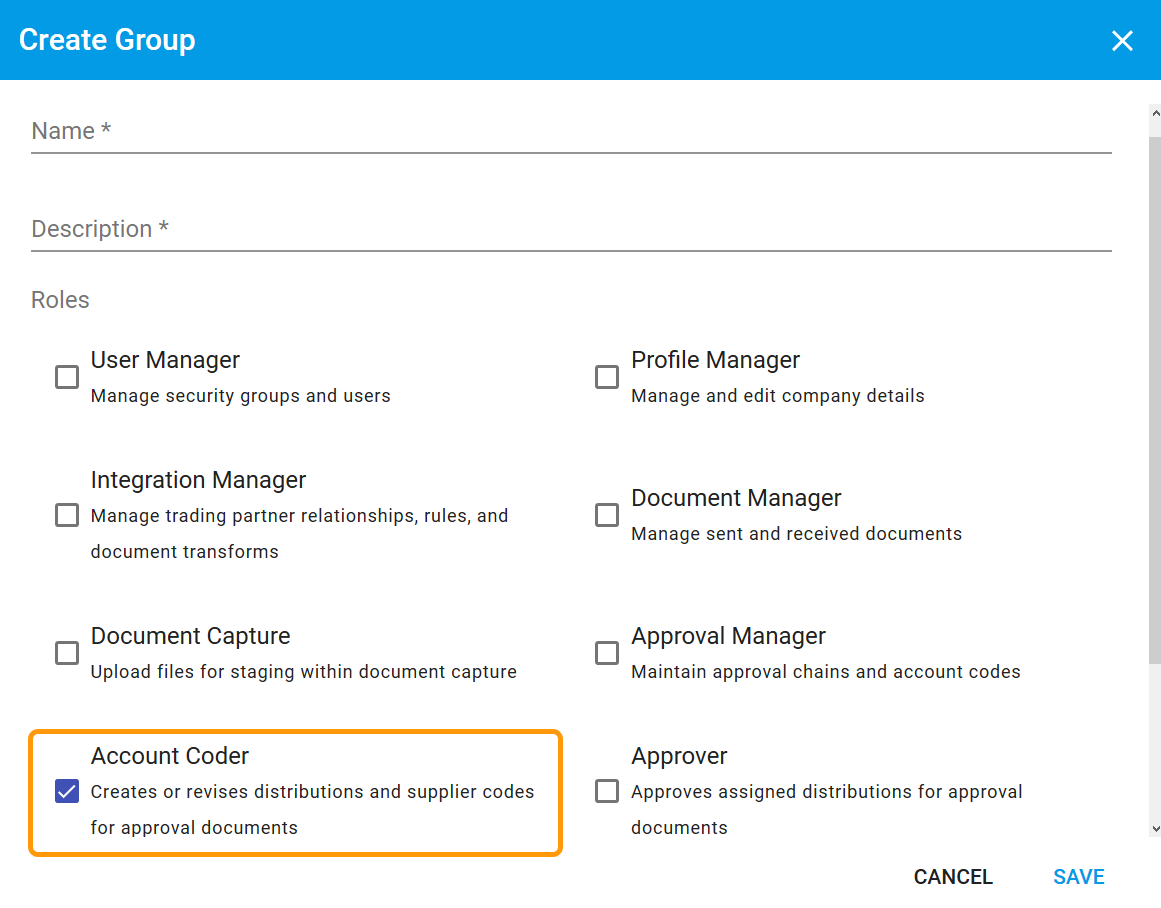Click the SAVE button
The height and width of the screenshot is (908, 1161).
1078,876
